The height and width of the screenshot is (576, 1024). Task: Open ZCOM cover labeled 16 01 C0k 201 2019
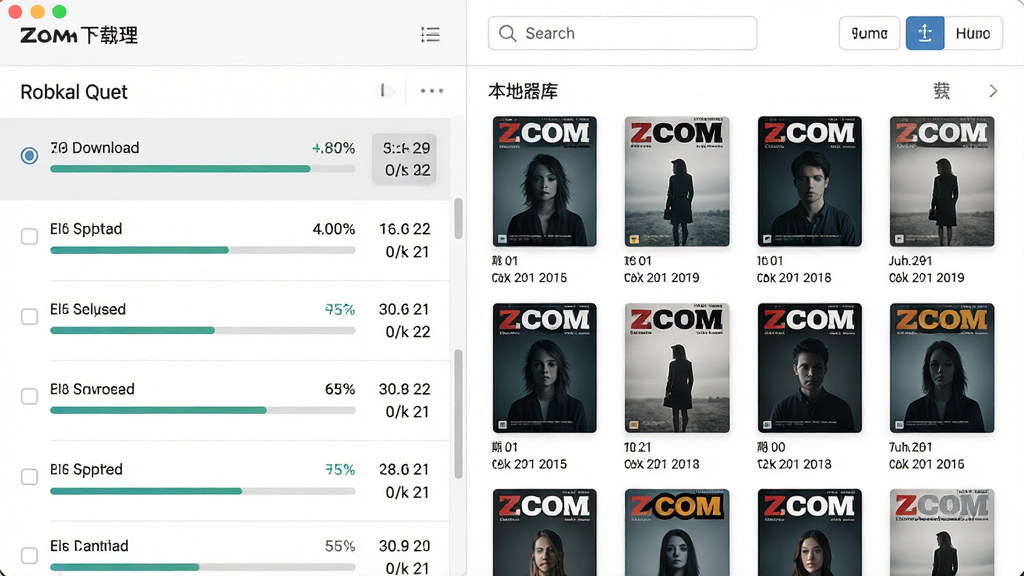(677, 182)
